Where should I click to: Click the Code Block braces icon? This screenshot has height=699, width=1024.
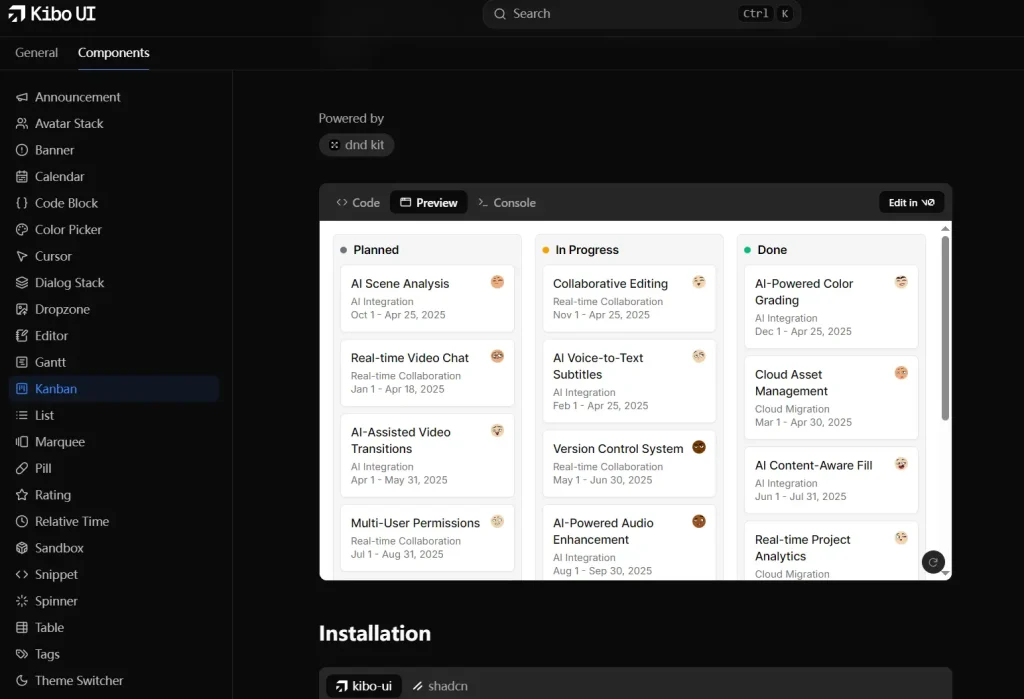(x=22, y=203)
